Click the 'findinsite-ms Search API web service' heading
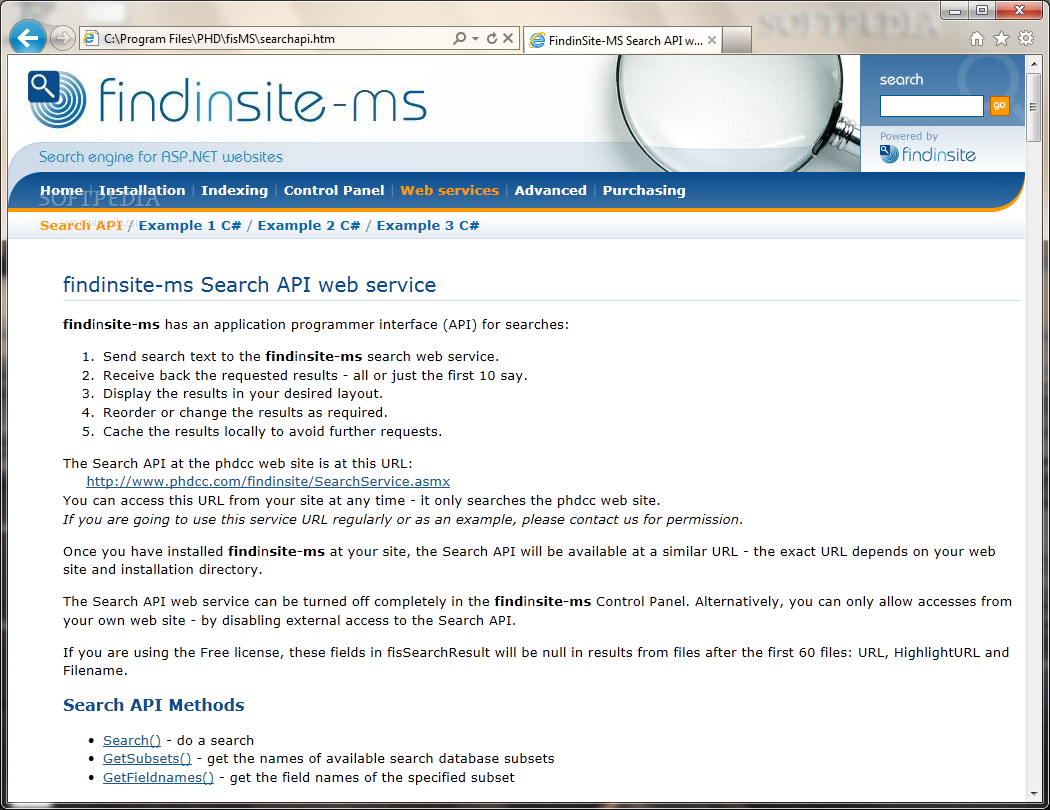This screenshot has height=810, width=1050. (x=249, y=285)
